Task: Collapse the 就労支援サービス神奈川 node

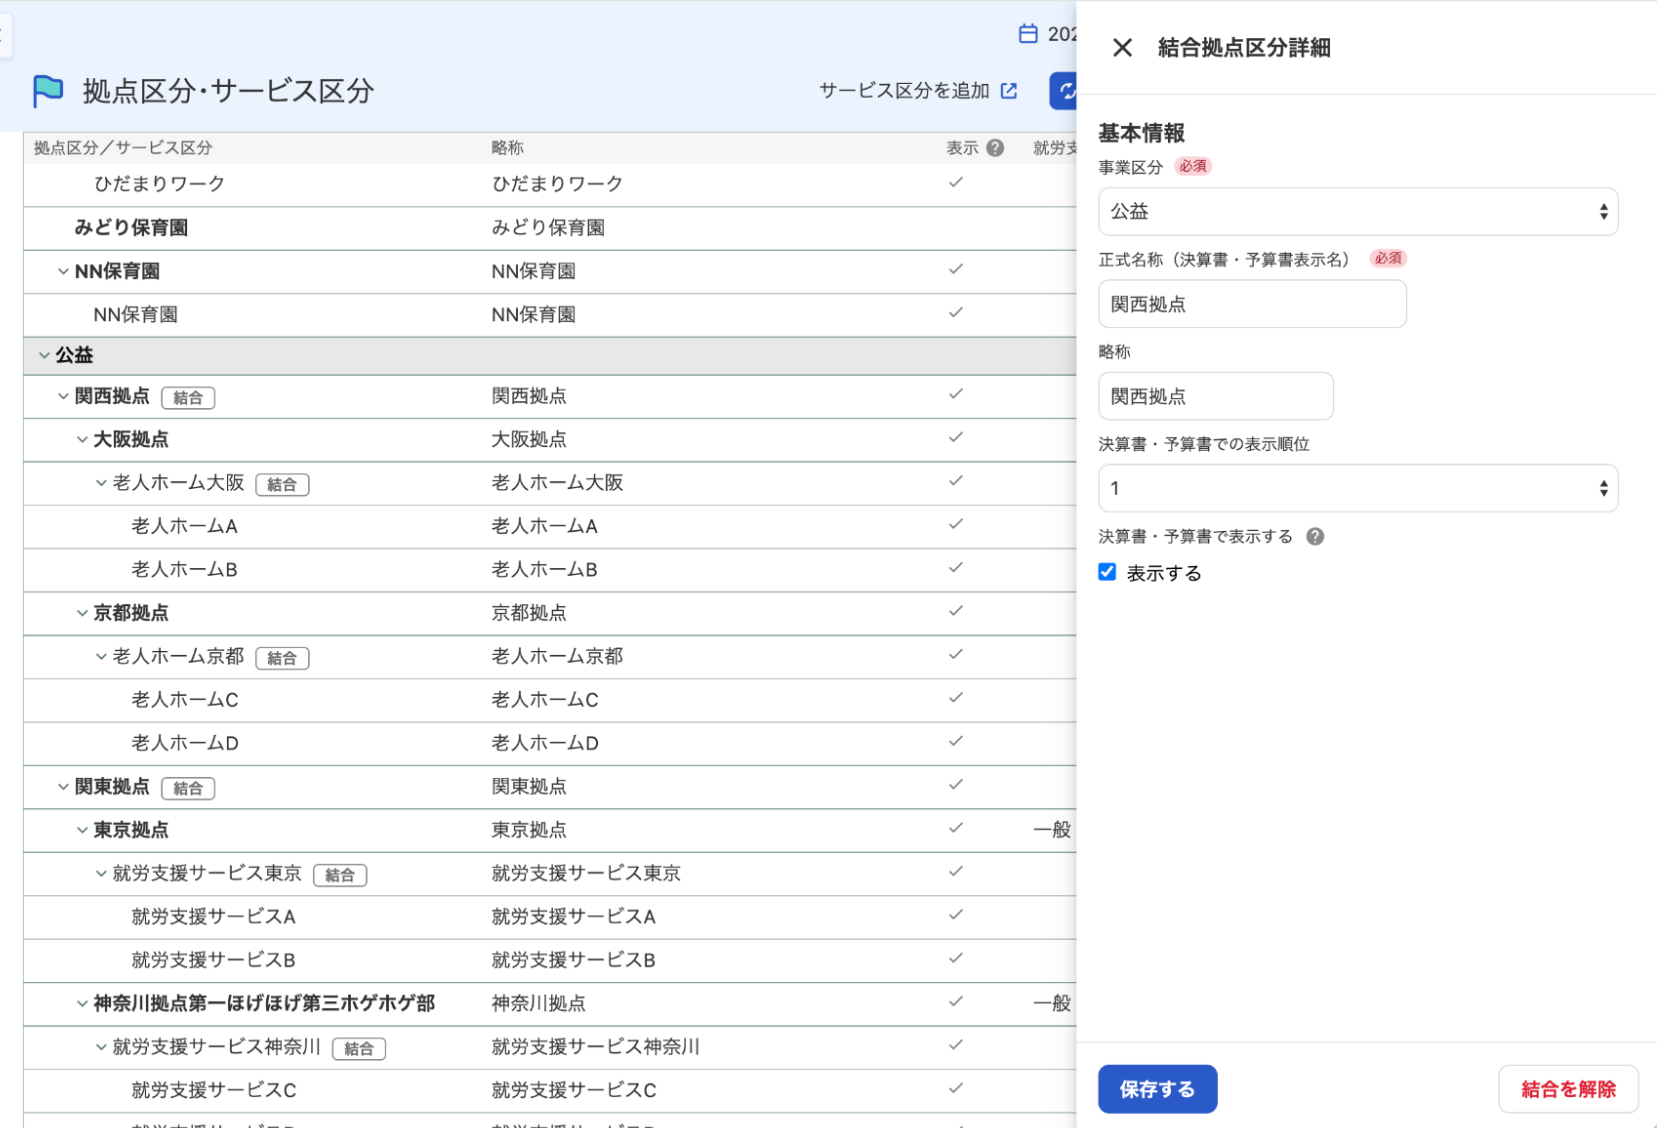Action: click(101, 1047)
